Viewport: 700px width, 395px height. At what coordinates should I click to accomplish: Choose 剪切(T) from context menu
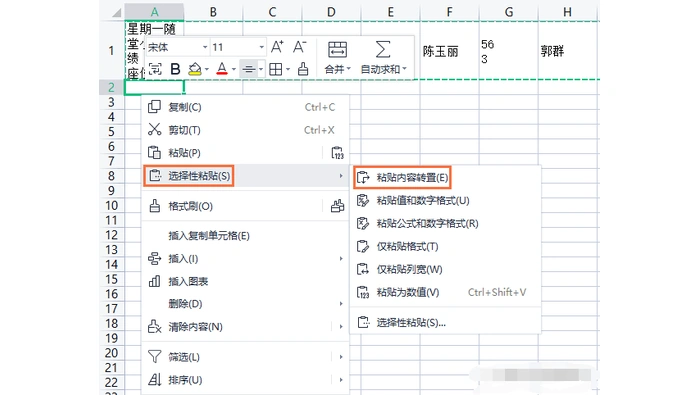[x=245, y=130]
